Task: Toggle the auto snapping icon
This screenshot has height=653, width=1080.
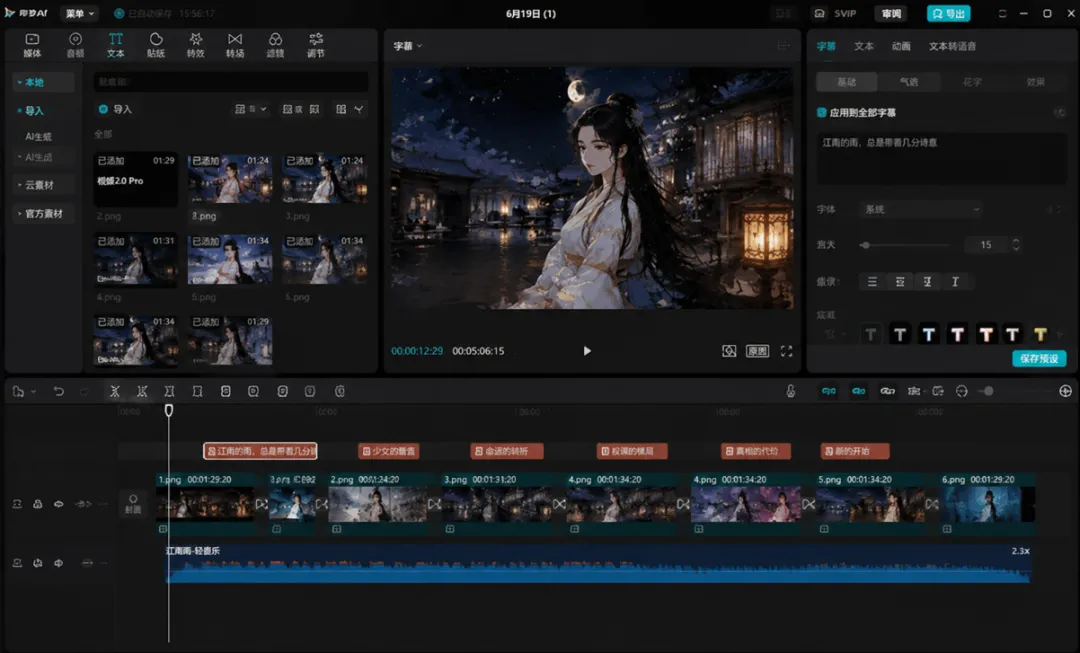Action: [x=858, y=391]
